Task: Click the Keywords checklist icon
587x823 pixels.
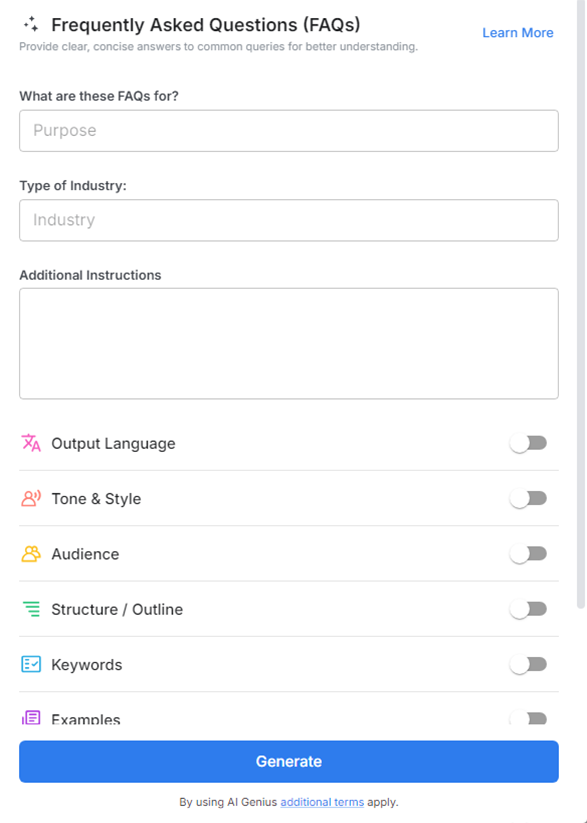Action: tap(29, 663)
